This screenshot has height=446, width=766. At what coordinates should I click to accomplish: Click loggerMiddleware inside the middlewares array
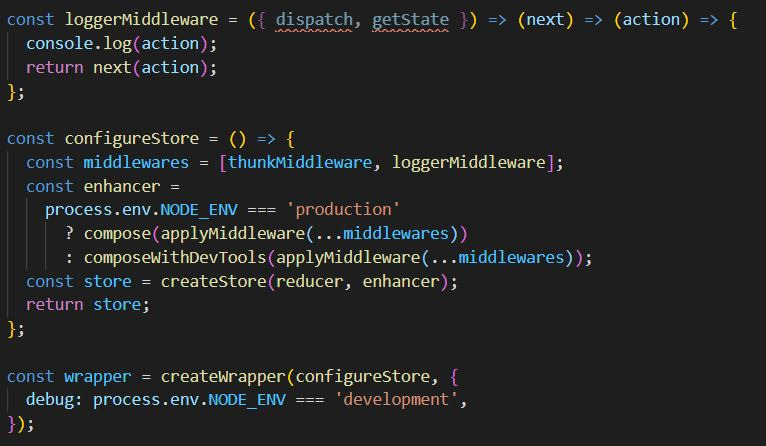click(x=468, y=162)
